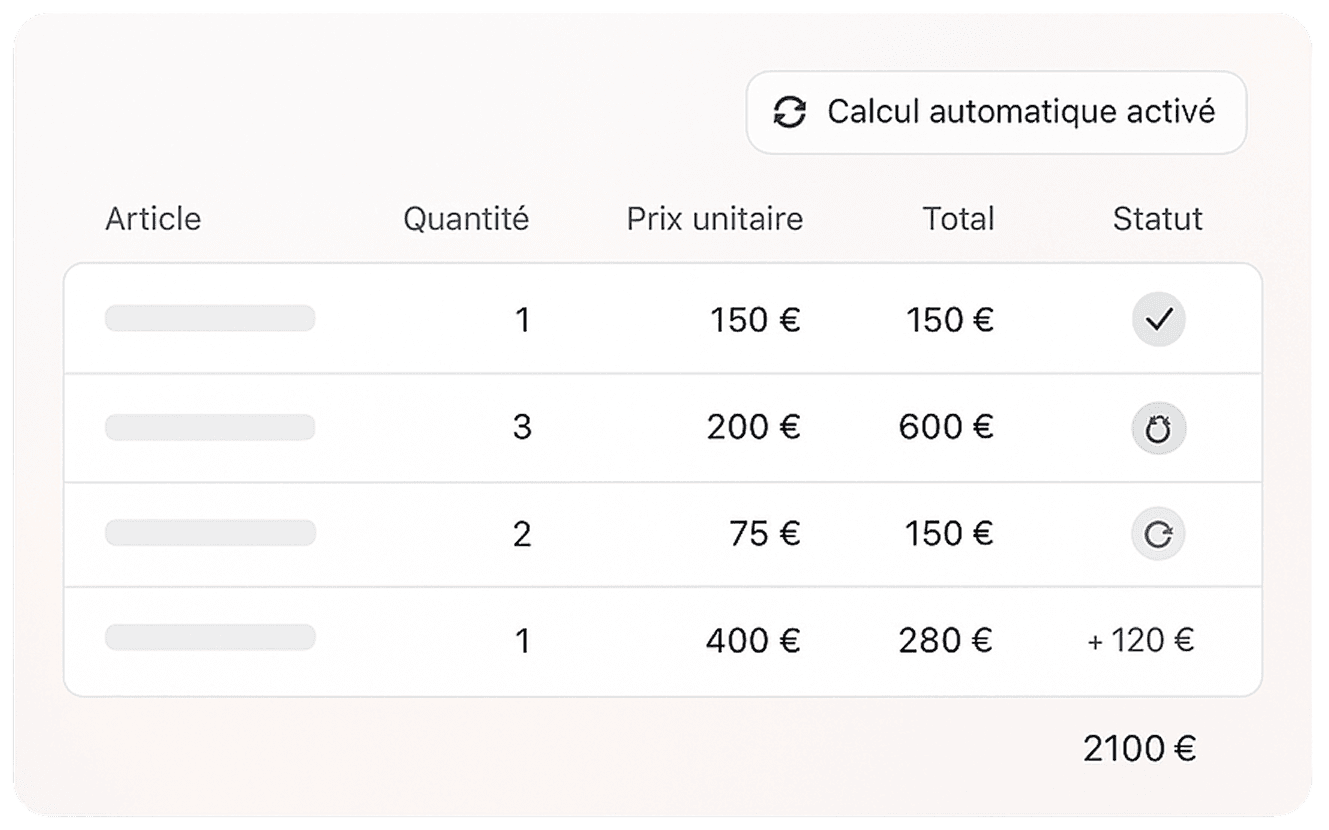
Task: Select the first row article placeholder
Action: click(x=210, y=318)
